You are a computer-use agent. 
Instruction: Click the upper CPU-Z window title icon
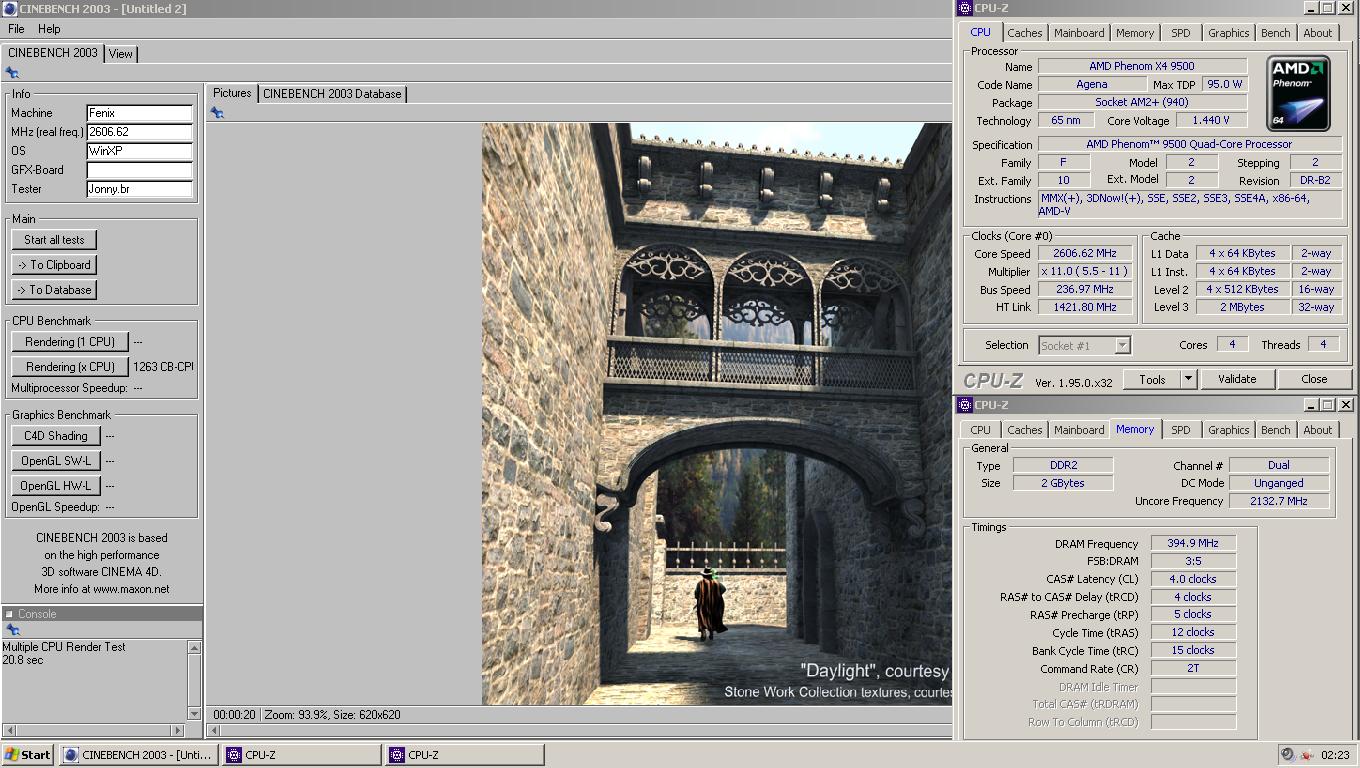point(965,8)
